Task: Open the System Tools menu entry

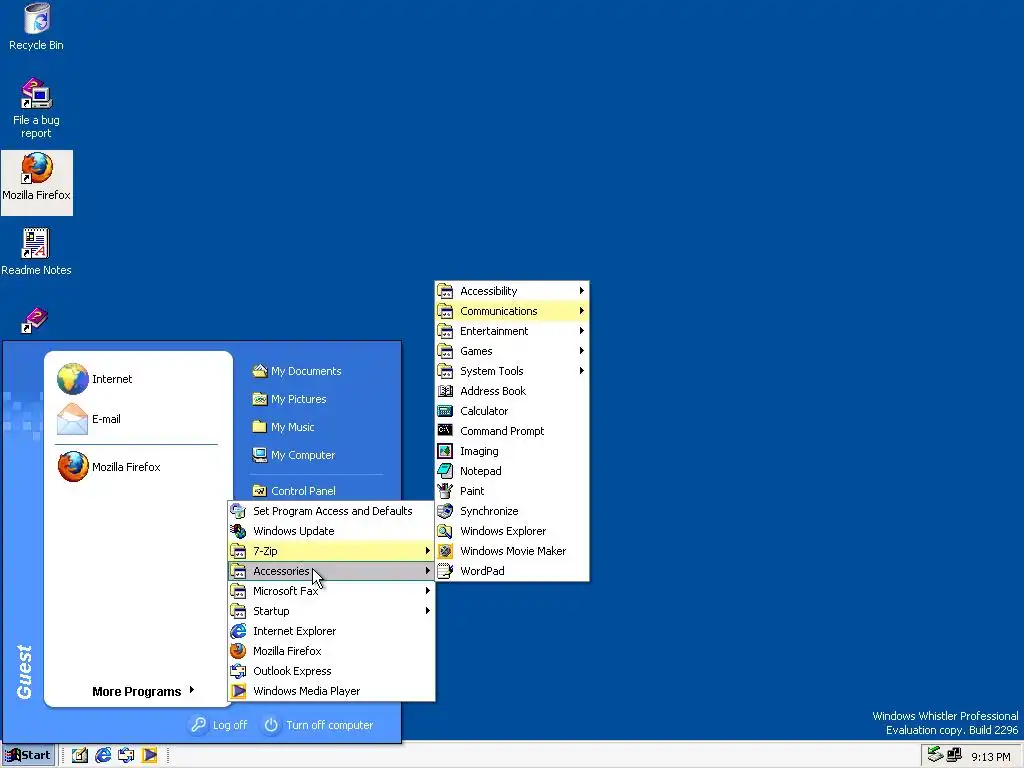Action: tap(512, 371)
